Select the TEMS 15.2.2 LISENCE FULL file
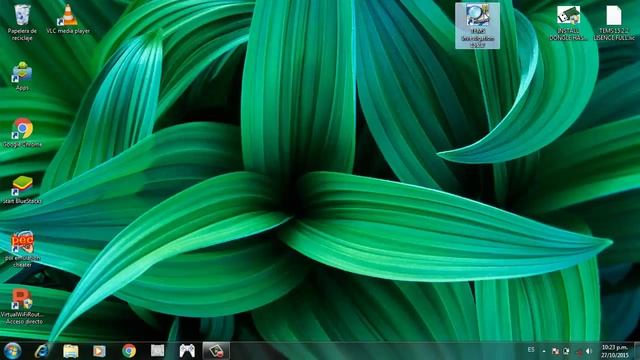This screenshot has height=360, width=640. tap(614, 23)
